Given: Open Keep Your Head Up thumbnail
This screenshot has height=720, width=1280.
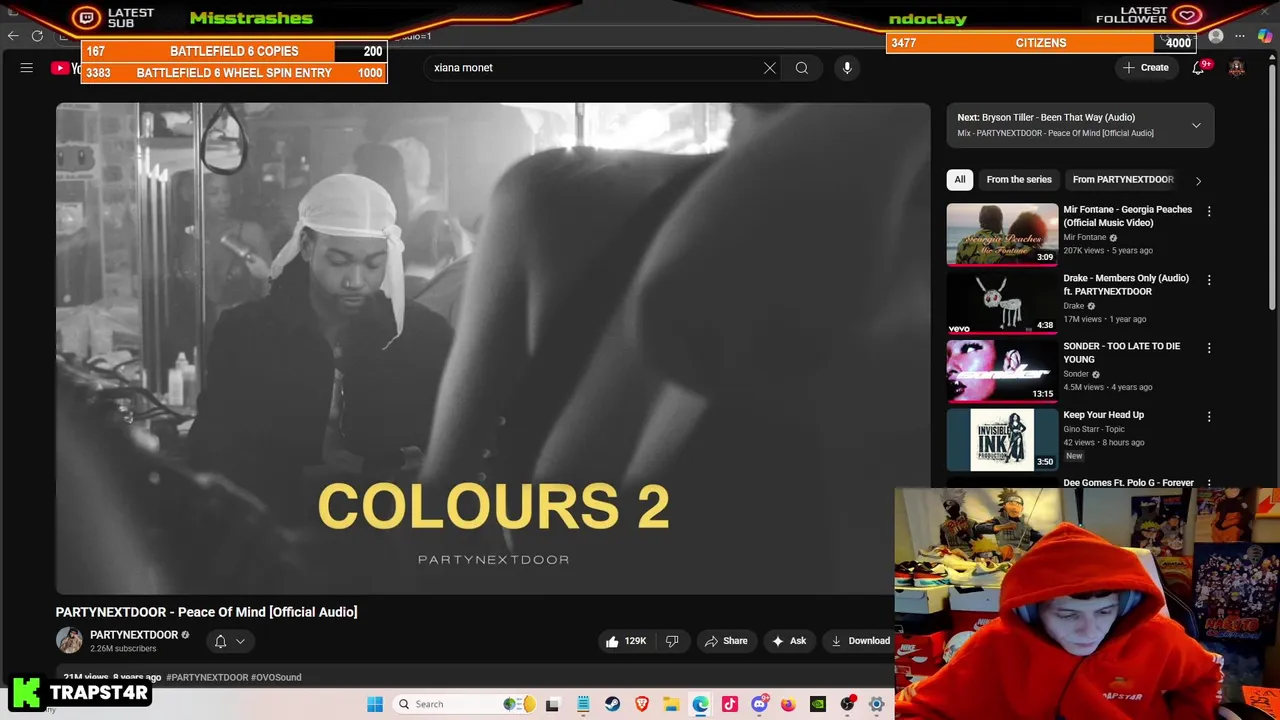Looking at the screenshot, I should (x=1002, y=440).
